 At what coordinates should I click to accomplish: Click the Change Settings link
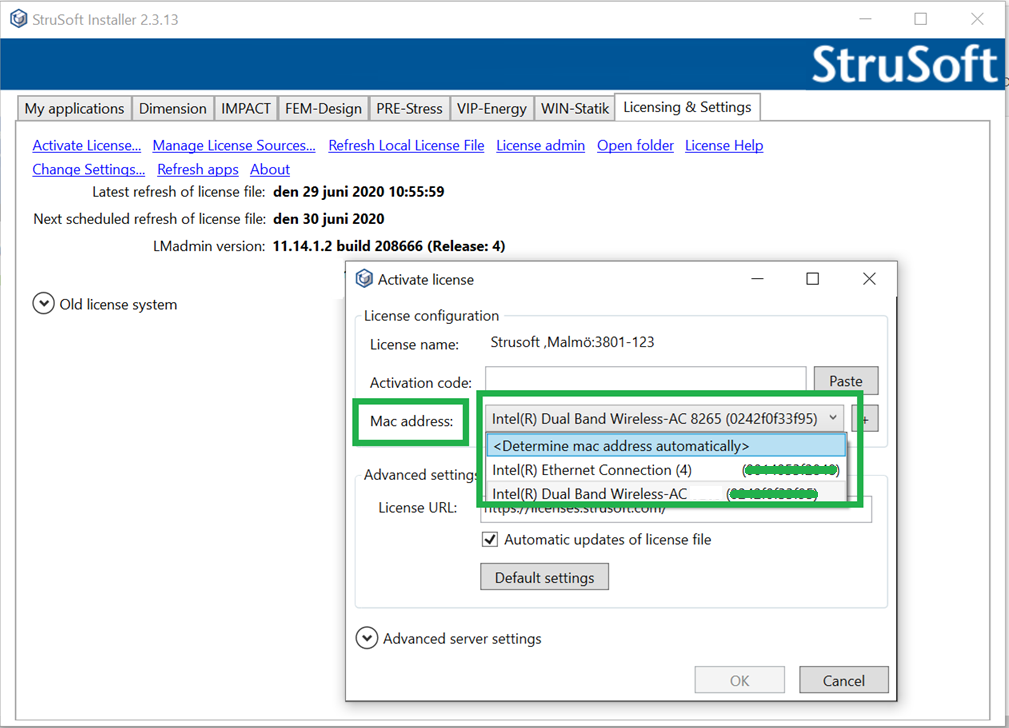point(89,169)
